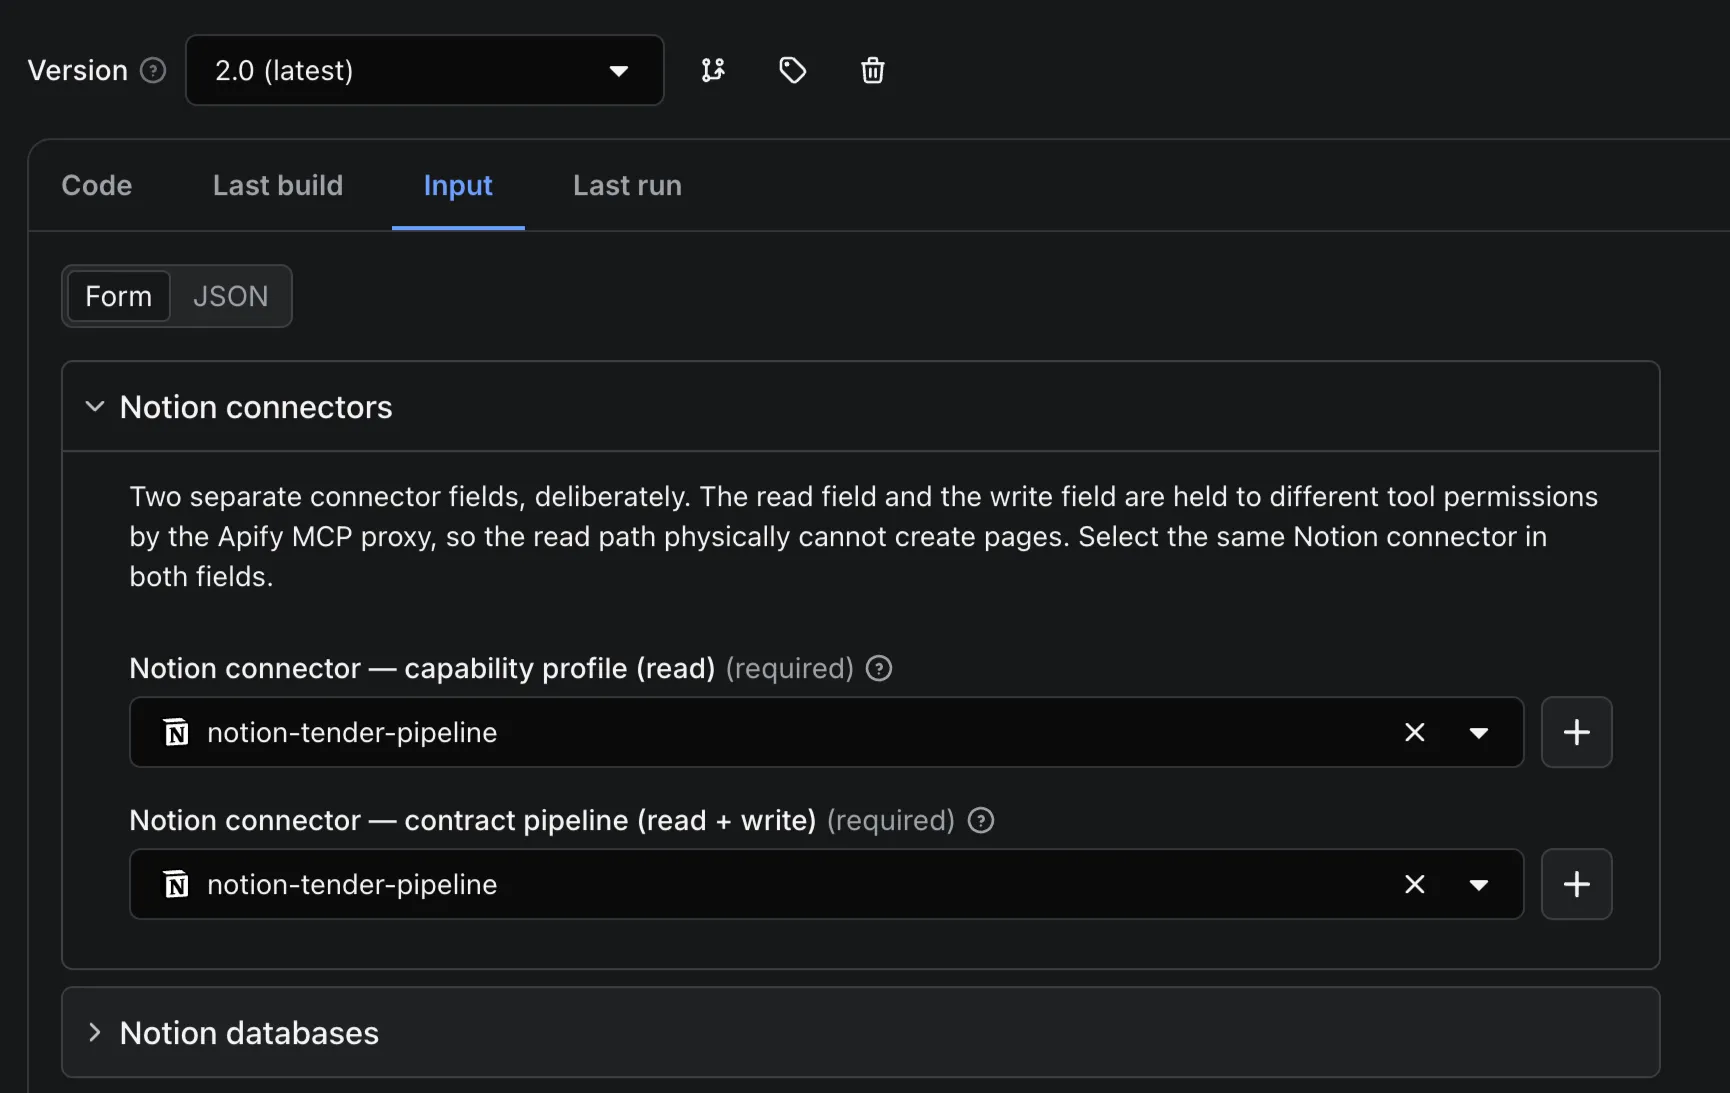Click the Version help question icon
1730x1093 pixels.
[153, 70]
